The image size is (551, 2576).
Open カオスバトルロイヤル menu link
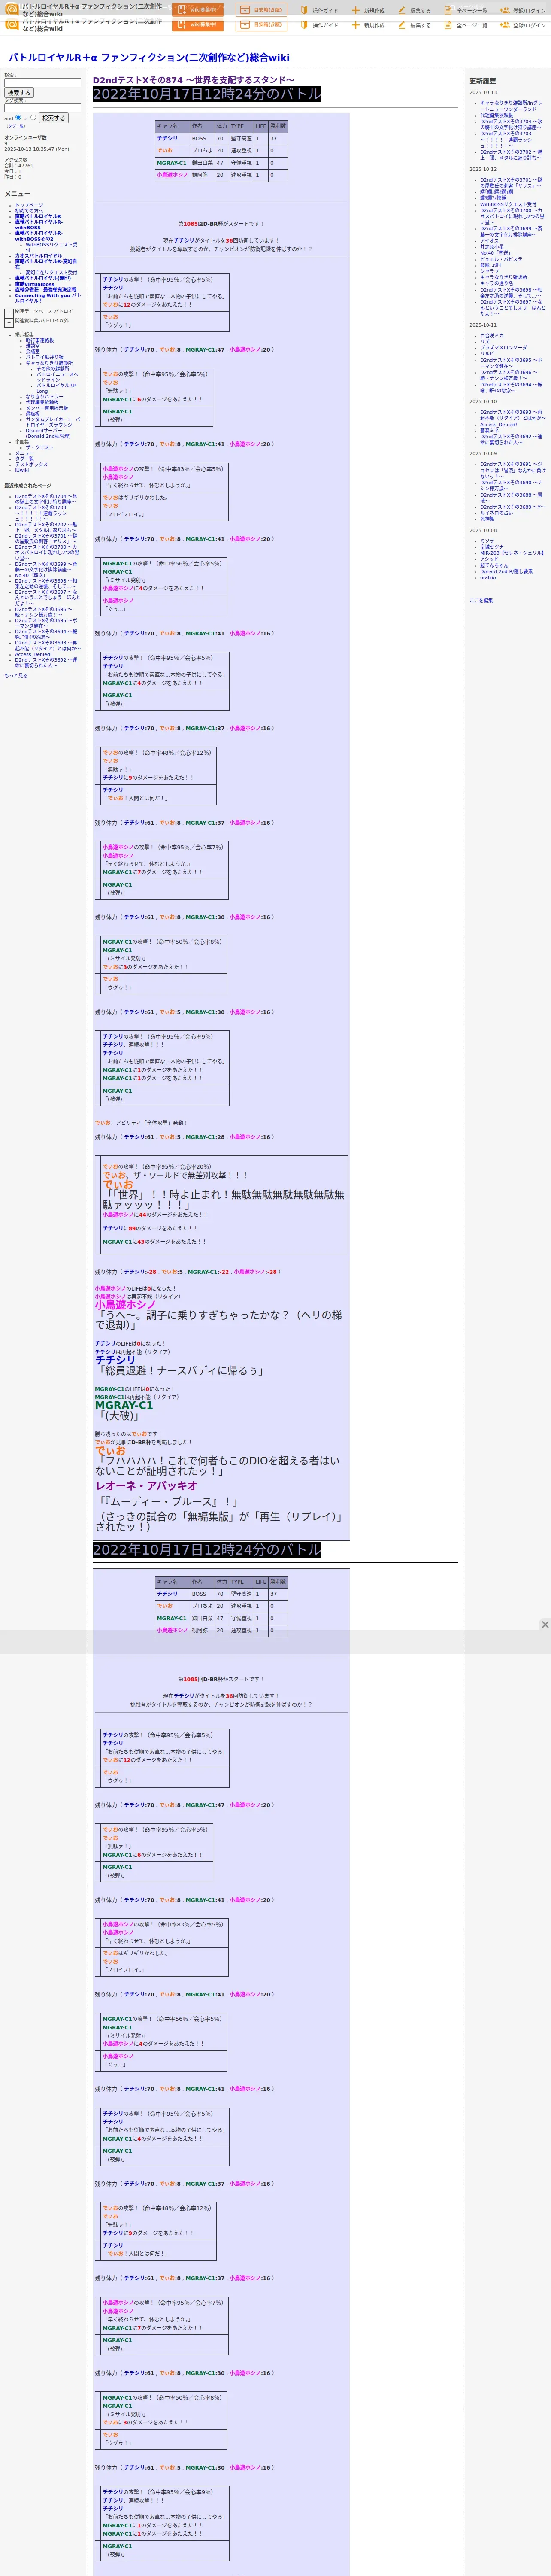[38, 256]
